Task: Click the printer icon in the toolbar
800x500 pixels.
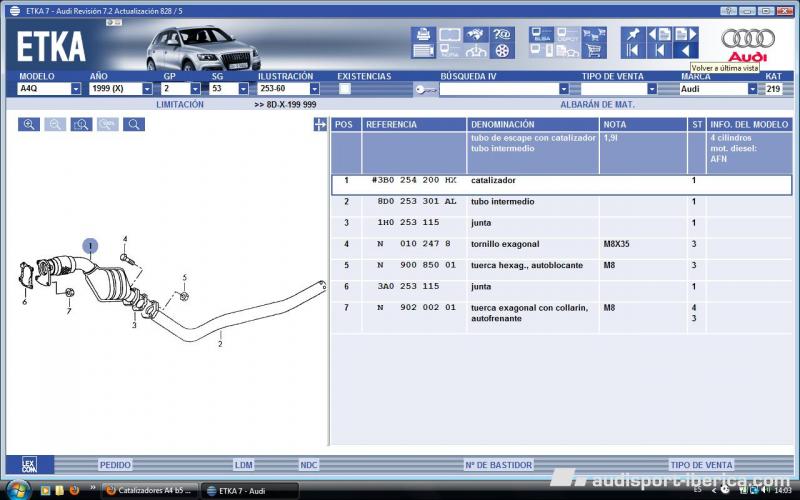Action: coord(423,34)
